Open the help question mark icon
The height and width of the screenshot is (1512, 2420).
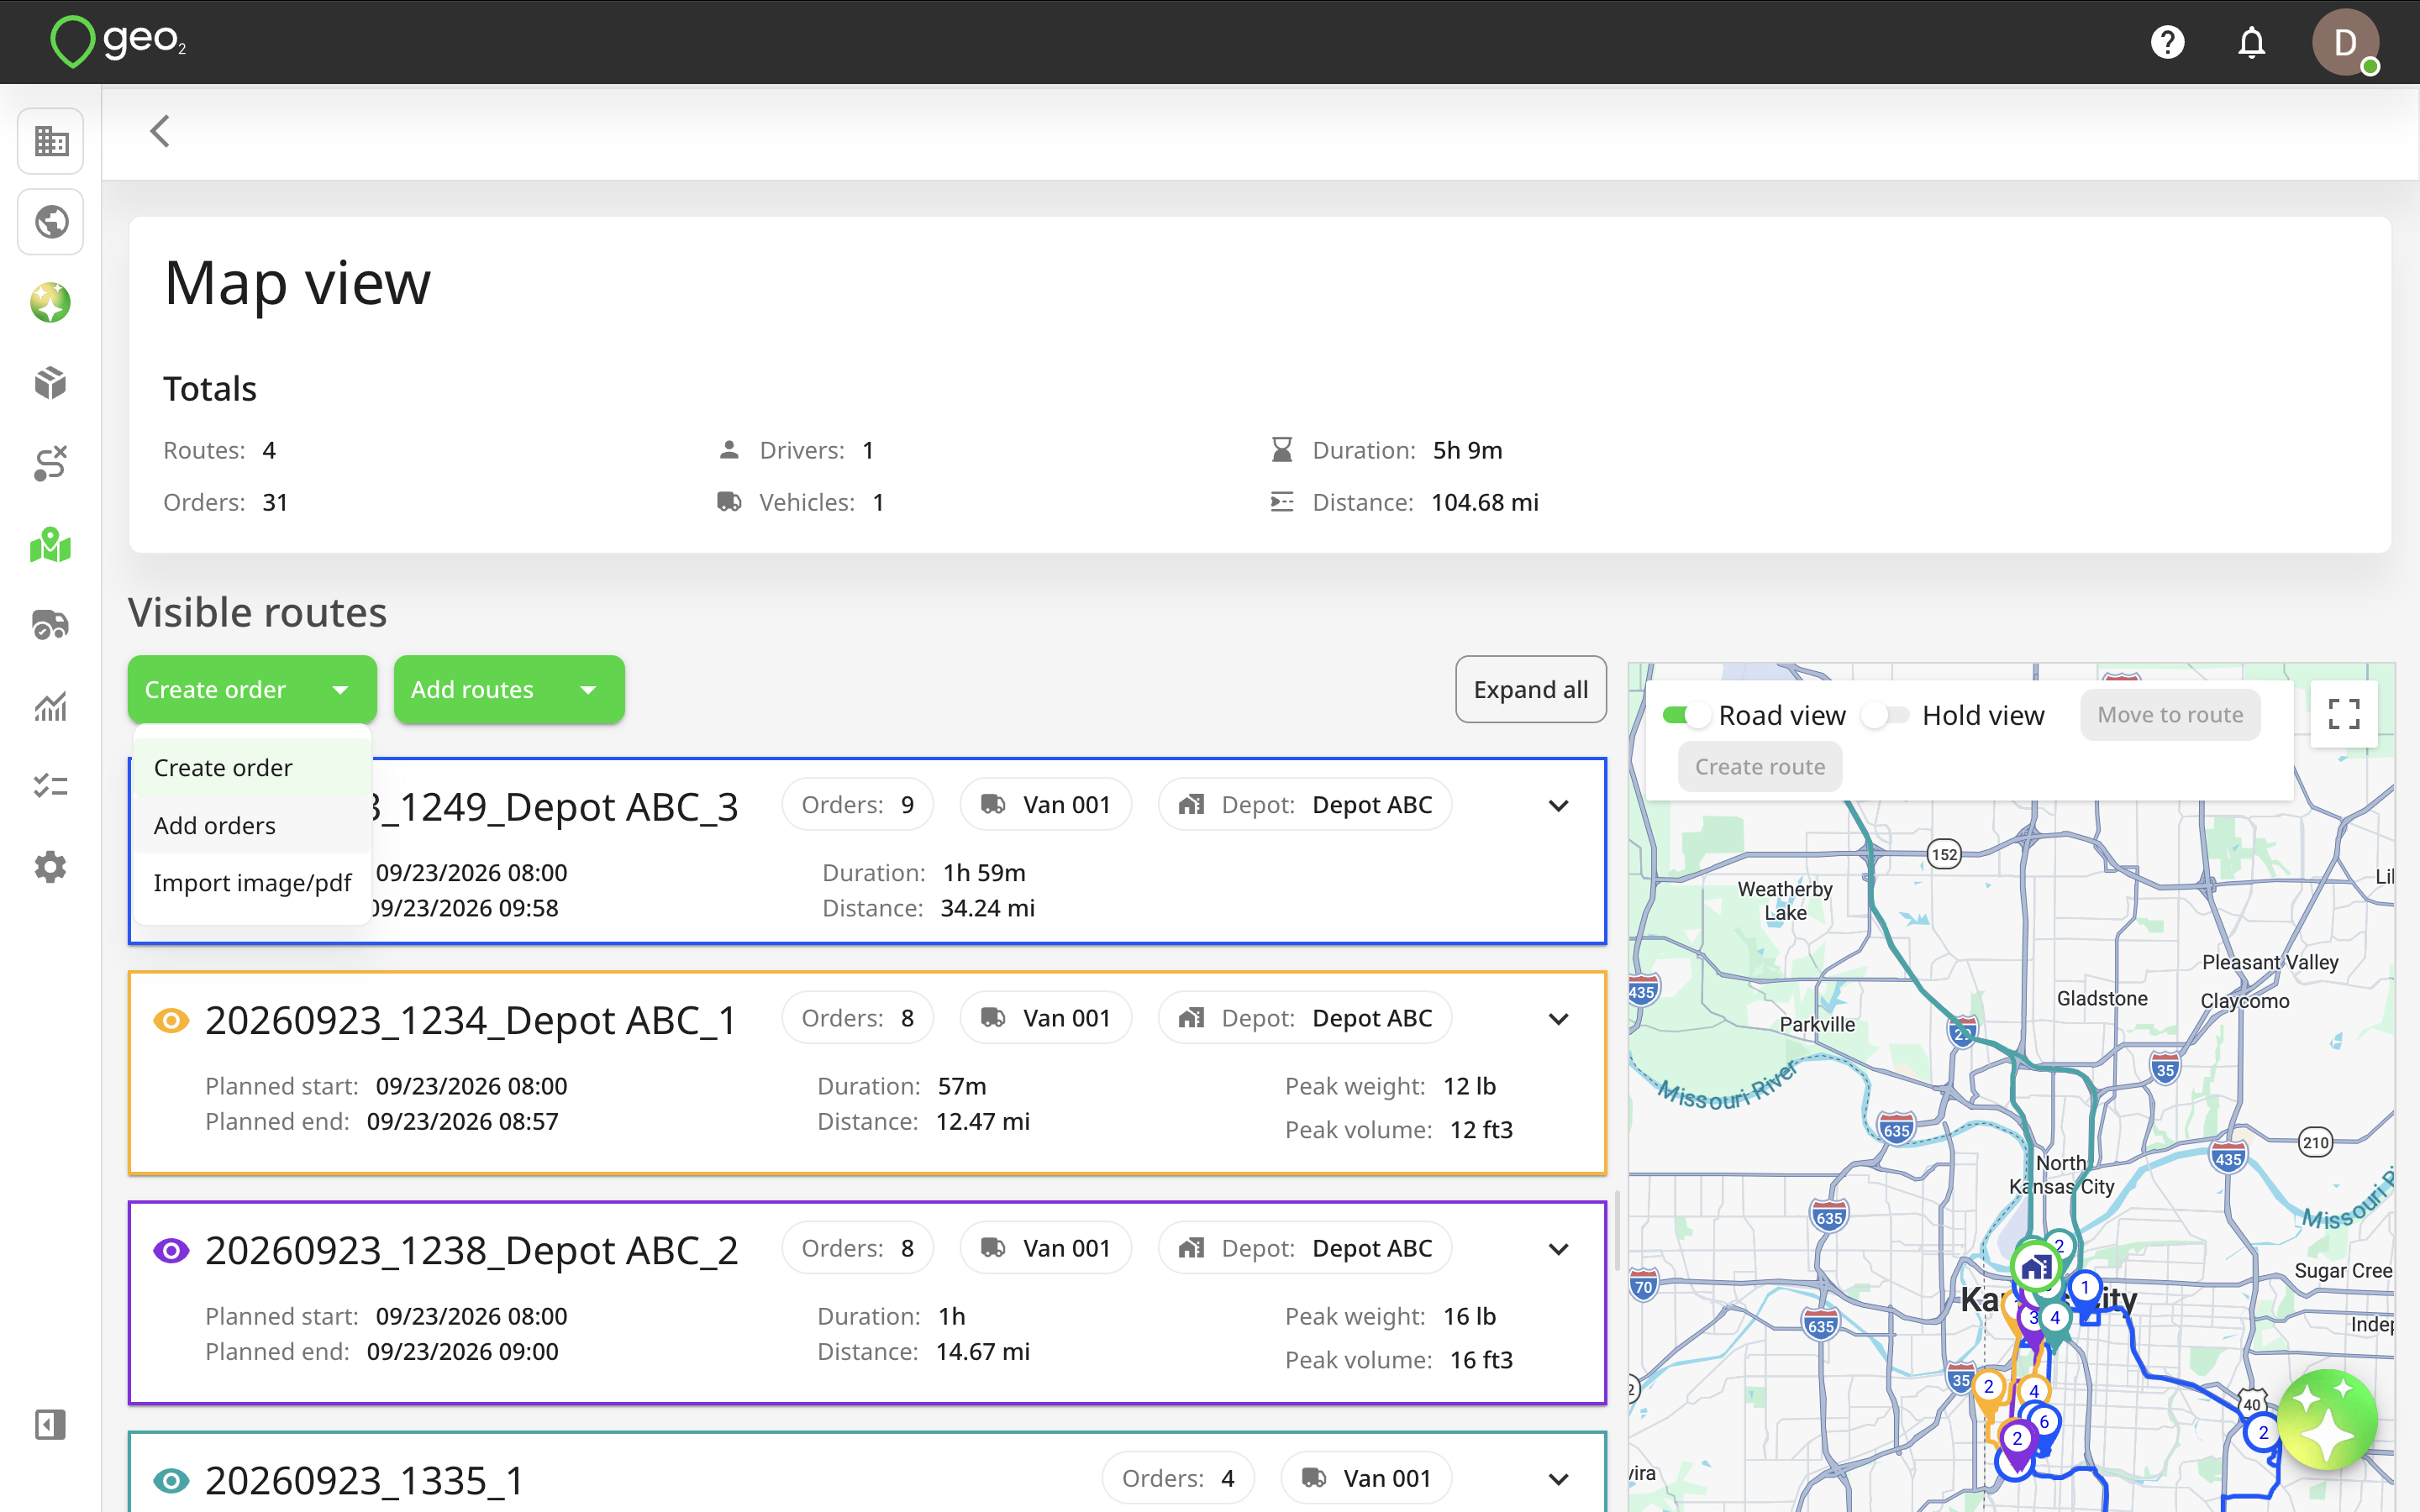coord(2167,42)
